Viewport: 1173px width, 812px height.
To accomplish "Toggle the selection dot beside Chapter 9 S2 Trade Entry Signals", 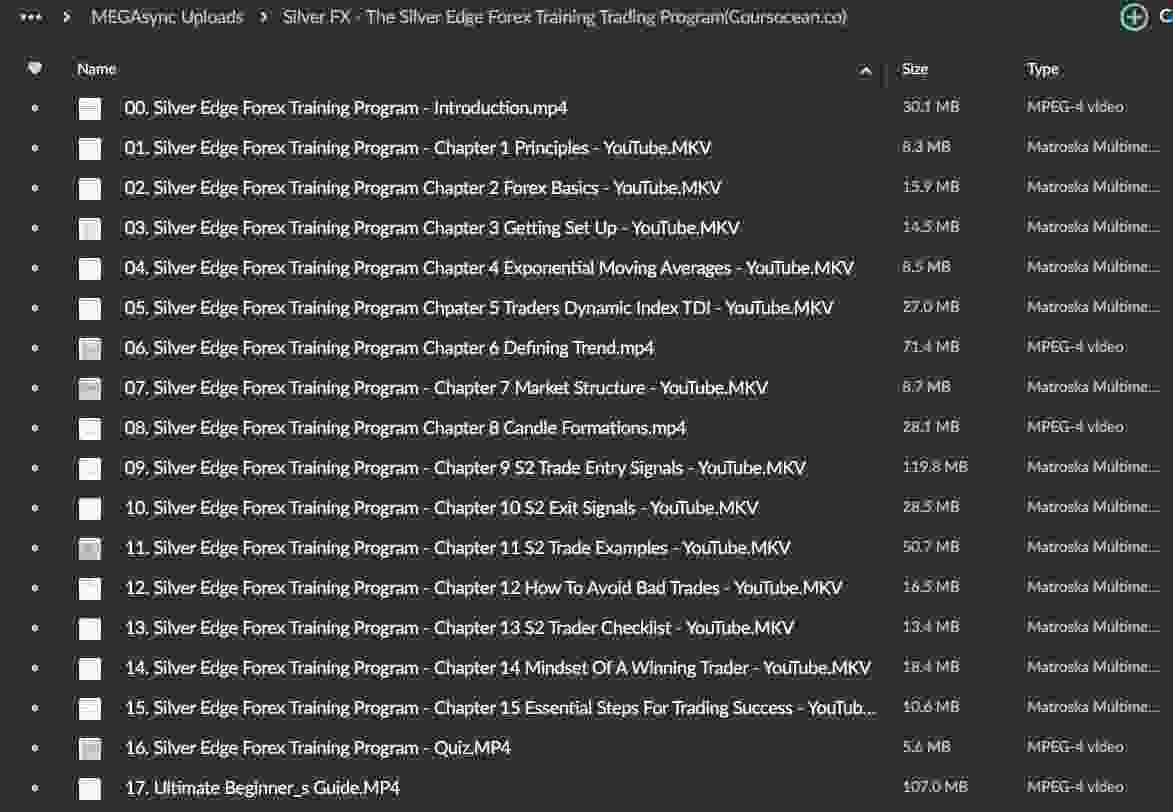I will pyautogui.click(x=37, y=467).
